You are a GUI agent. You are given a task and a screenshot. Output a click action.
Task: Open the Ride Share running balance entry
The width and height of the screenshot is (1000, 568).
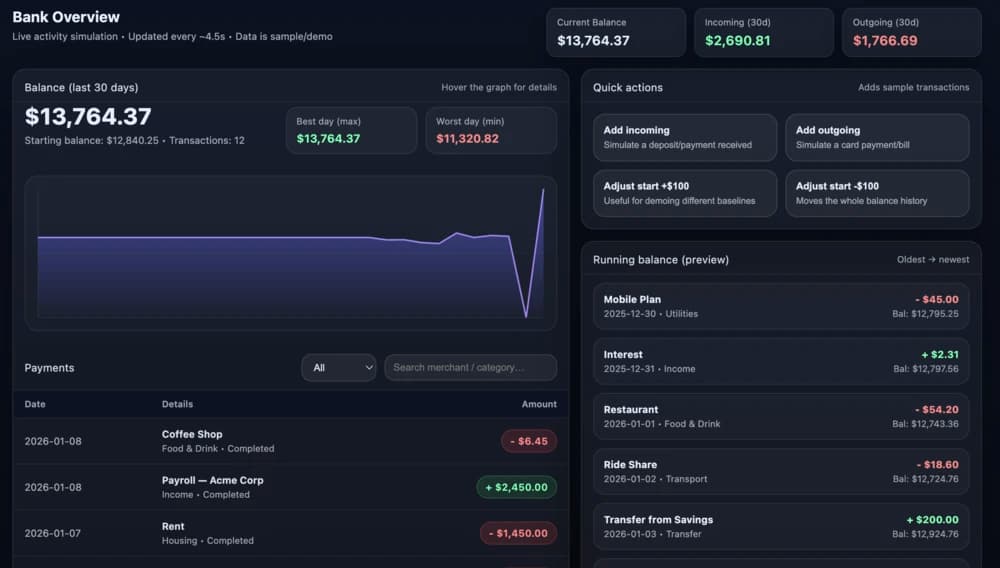pos(781,472)
